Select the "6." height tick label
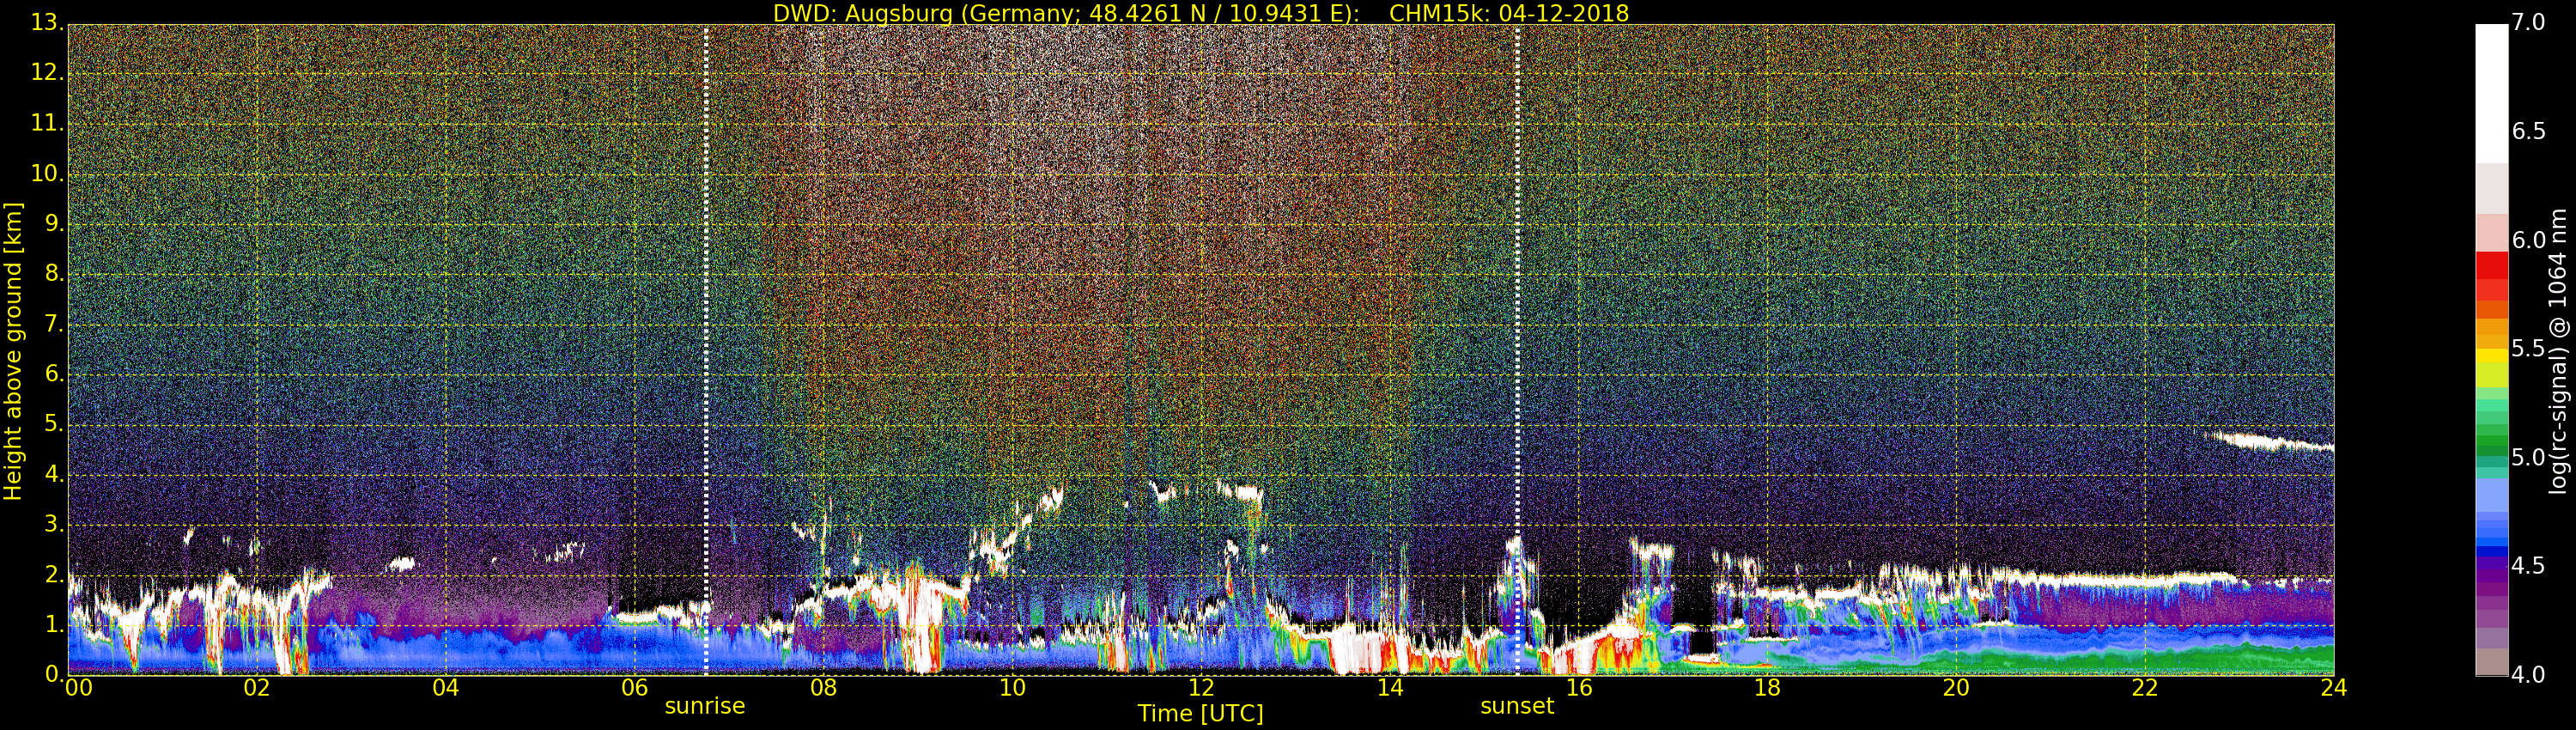This screenshot has width=2576, height=730. pyautogui.click(x=54, y=374)
